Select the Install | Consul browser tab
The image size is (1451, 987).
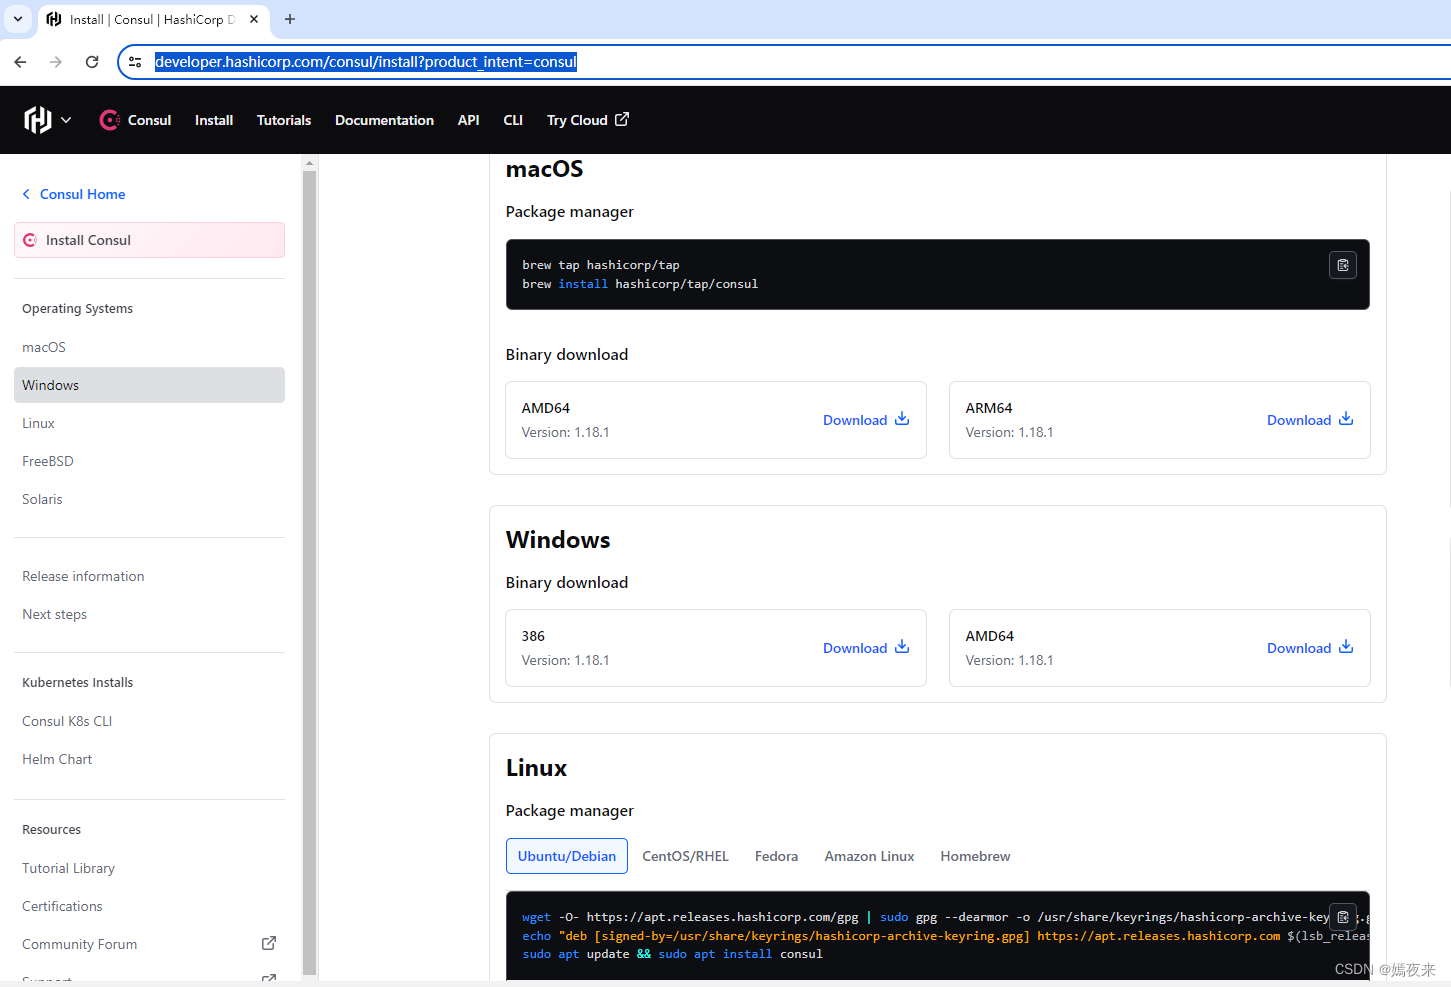point(153,19)
